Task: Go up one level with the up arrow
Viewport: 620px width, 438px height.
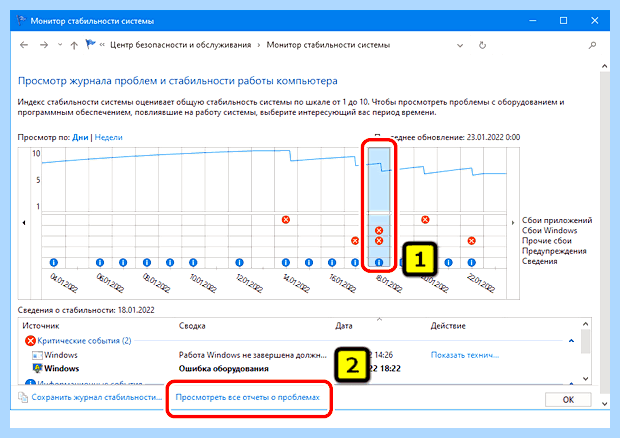Action: 74,45
